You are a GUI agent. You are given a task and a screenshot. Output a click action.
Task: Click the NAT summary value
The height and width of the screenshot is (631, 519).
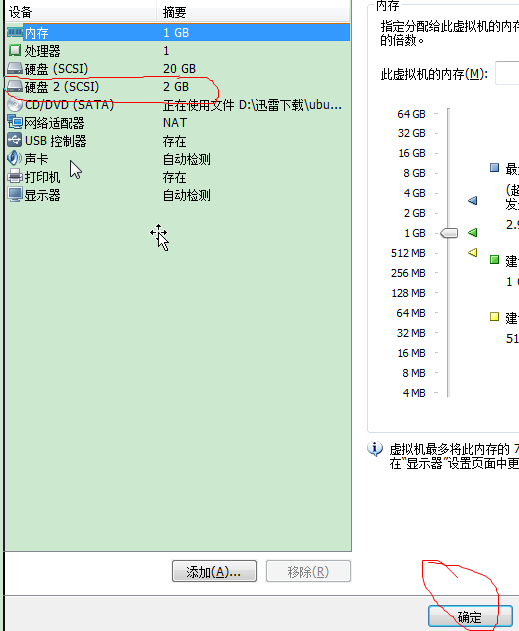click(x=175, y=122)
